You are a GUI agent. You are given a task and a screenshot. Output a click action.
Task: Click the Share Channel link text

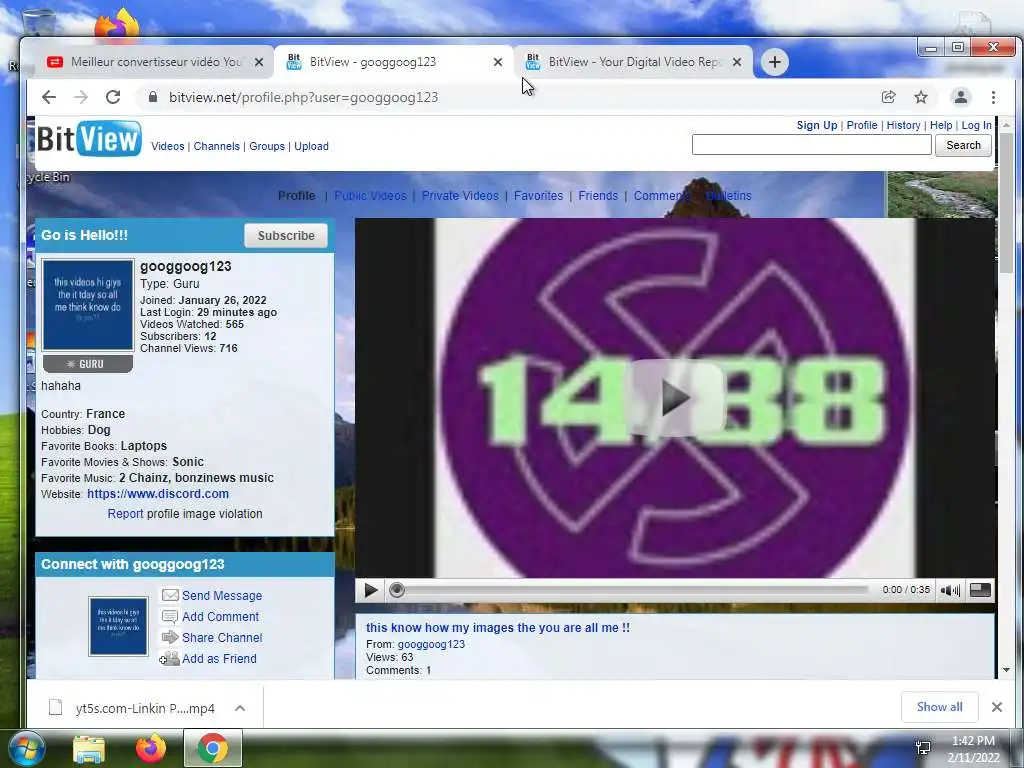tap(222, 637)
